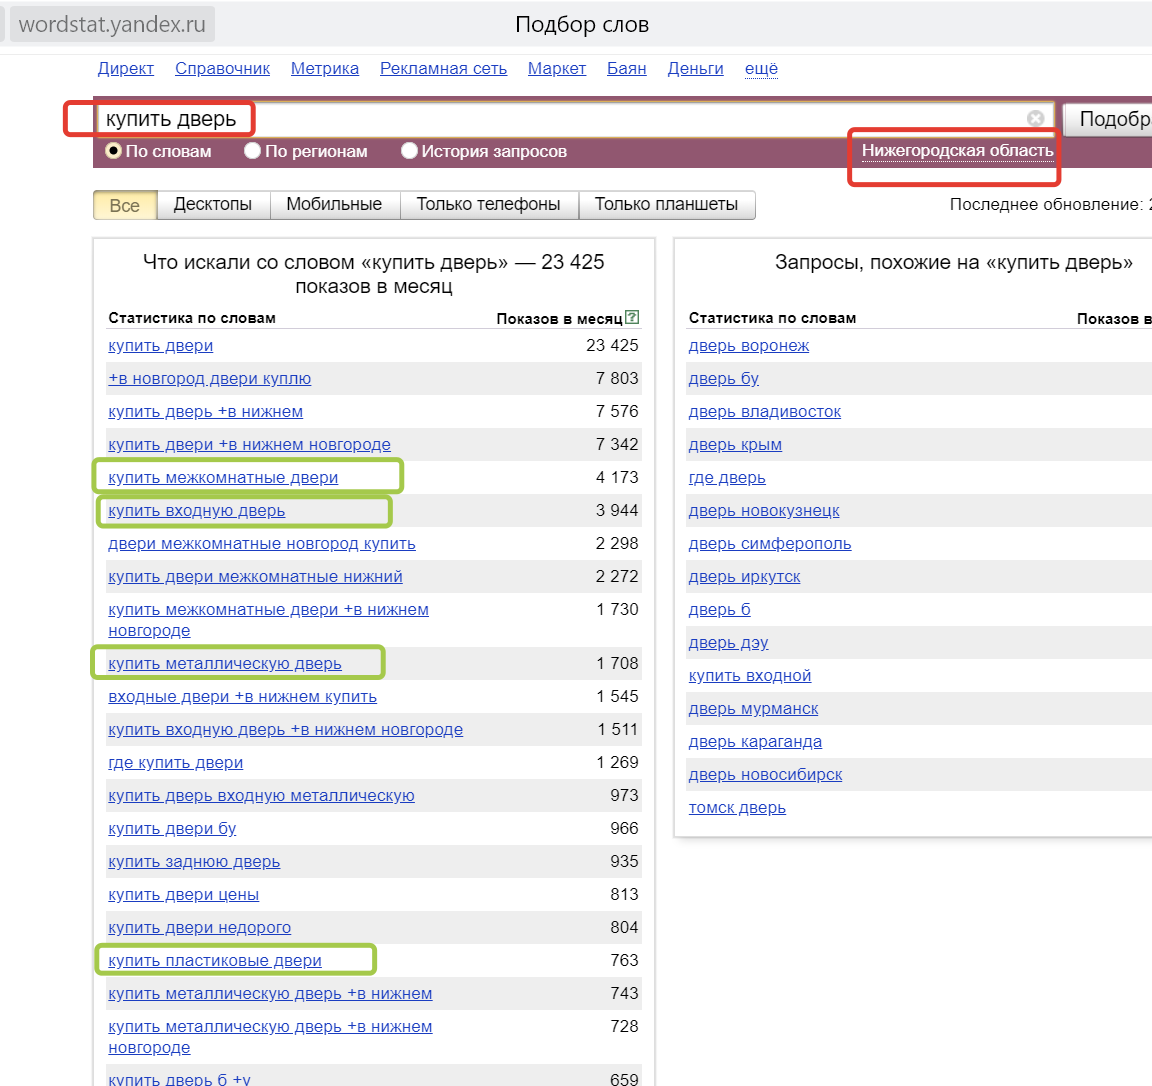Expand the 'ещё' services menu

coord(761,68)
